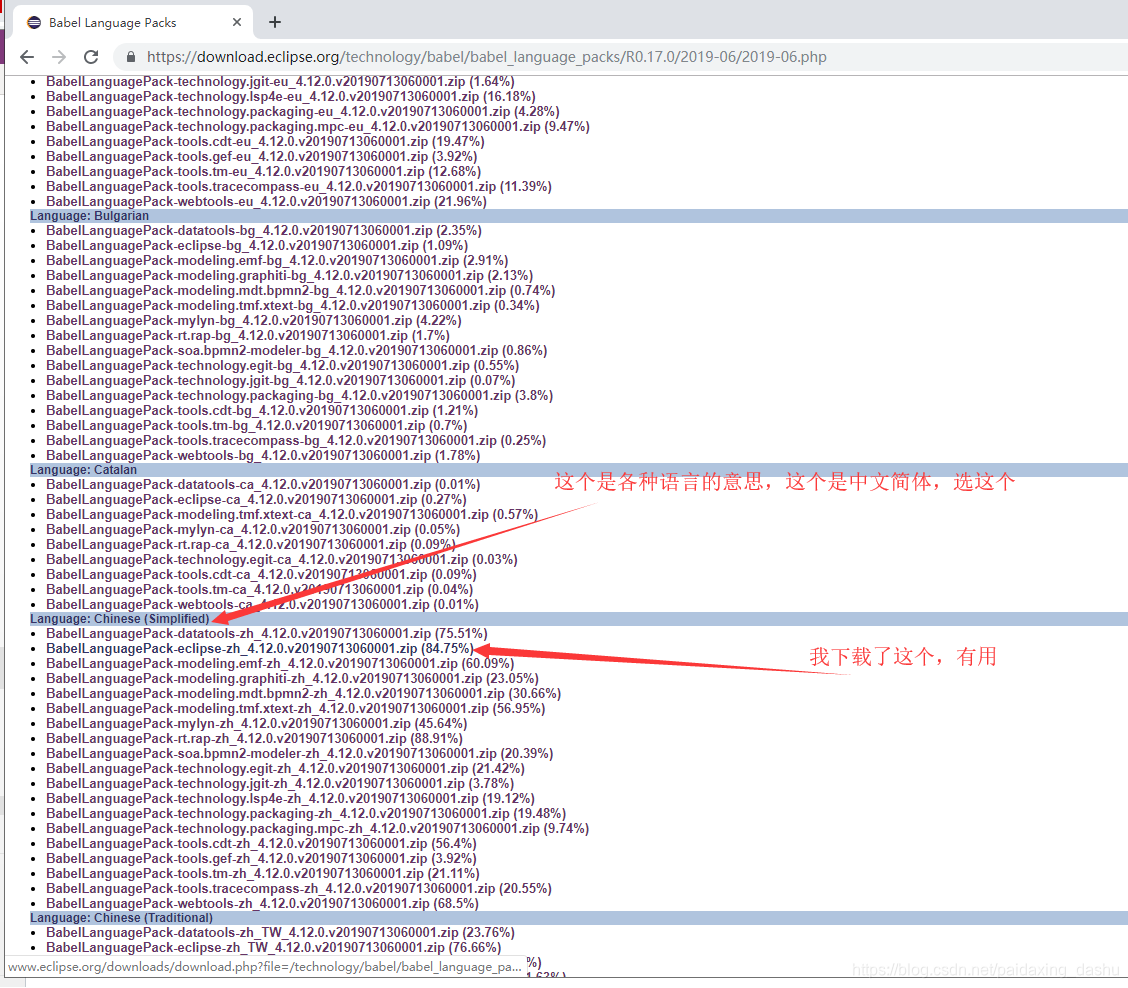Viewport: 1128px width, 988px height.
Task: Click the Language: Chinese (Simplified) heading
Action: click(x=119, y=619)
